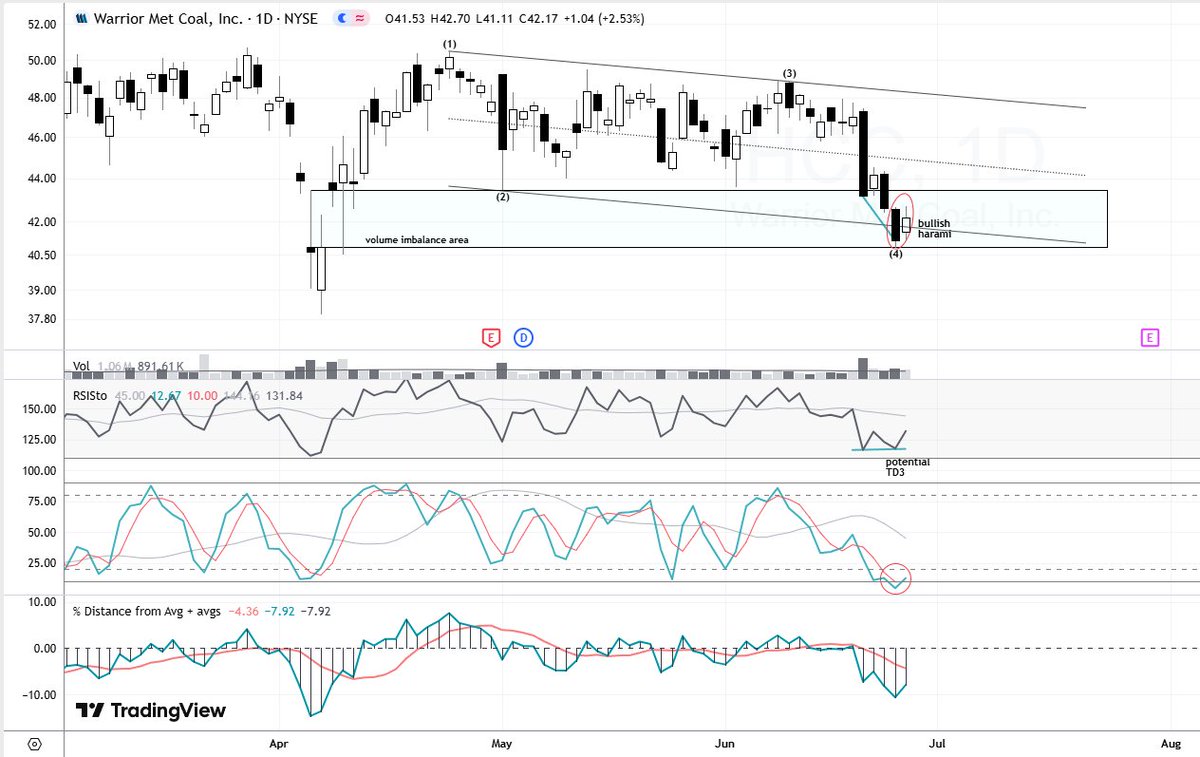Click the pink approximate-data indicator icon
This screenshot has width=1200, height=757.
coord(358,18)
